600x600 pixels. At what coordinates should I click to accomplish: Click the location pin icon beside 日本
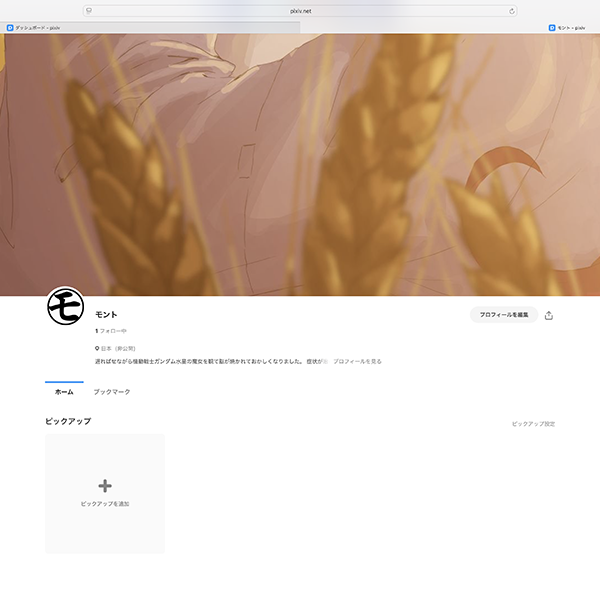[x=97, y=349]
